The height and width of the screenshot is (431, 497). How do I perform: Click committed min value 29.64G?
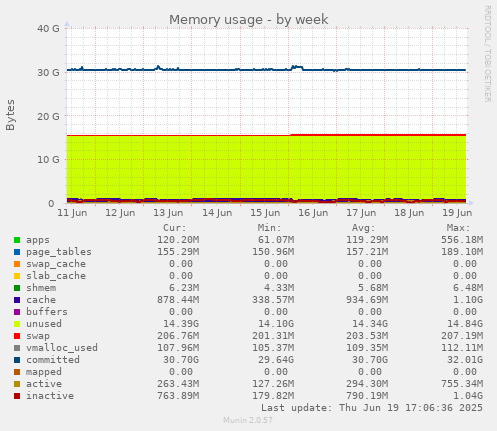[x=276, y=360]
